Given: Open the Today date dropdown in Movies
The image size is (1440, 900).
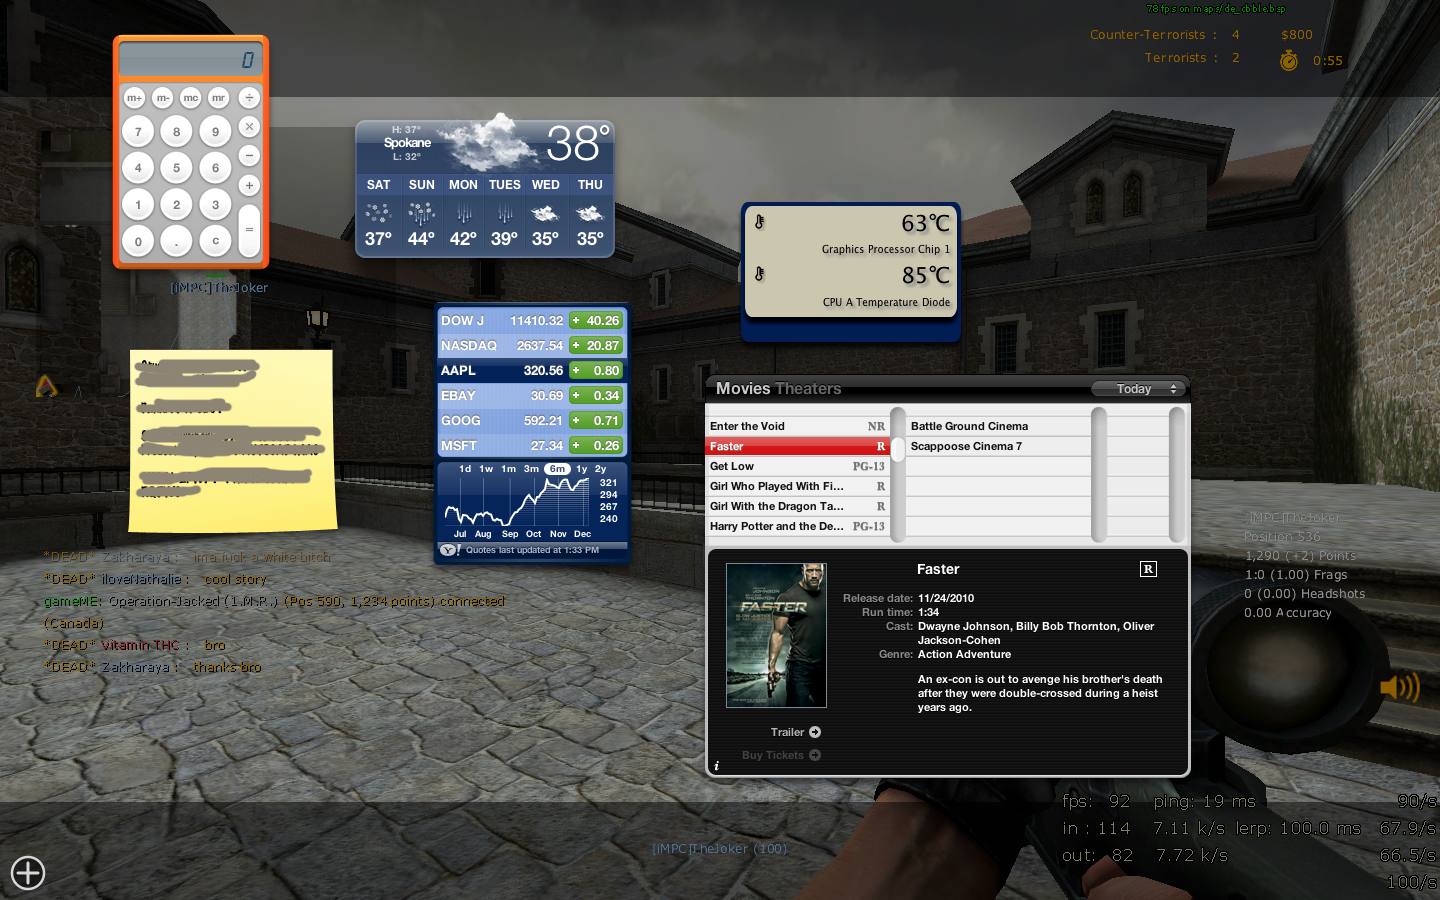Looking at the screenshot, I should (x=1138, y=389).
